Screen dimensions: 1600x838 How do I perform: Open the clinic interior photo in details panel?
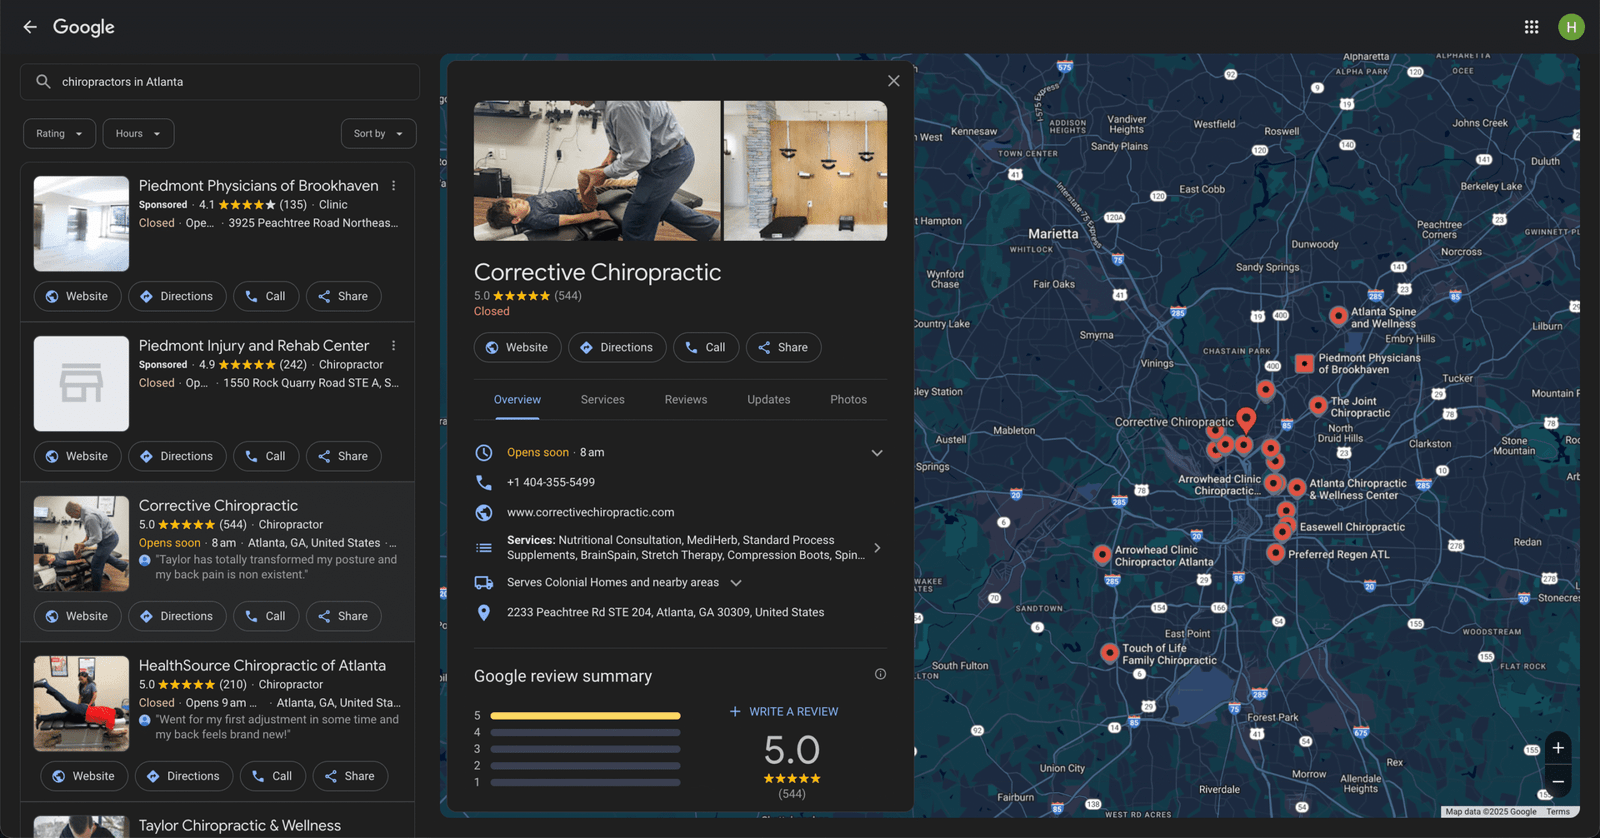pyautogui.click(x=805, y=171)
